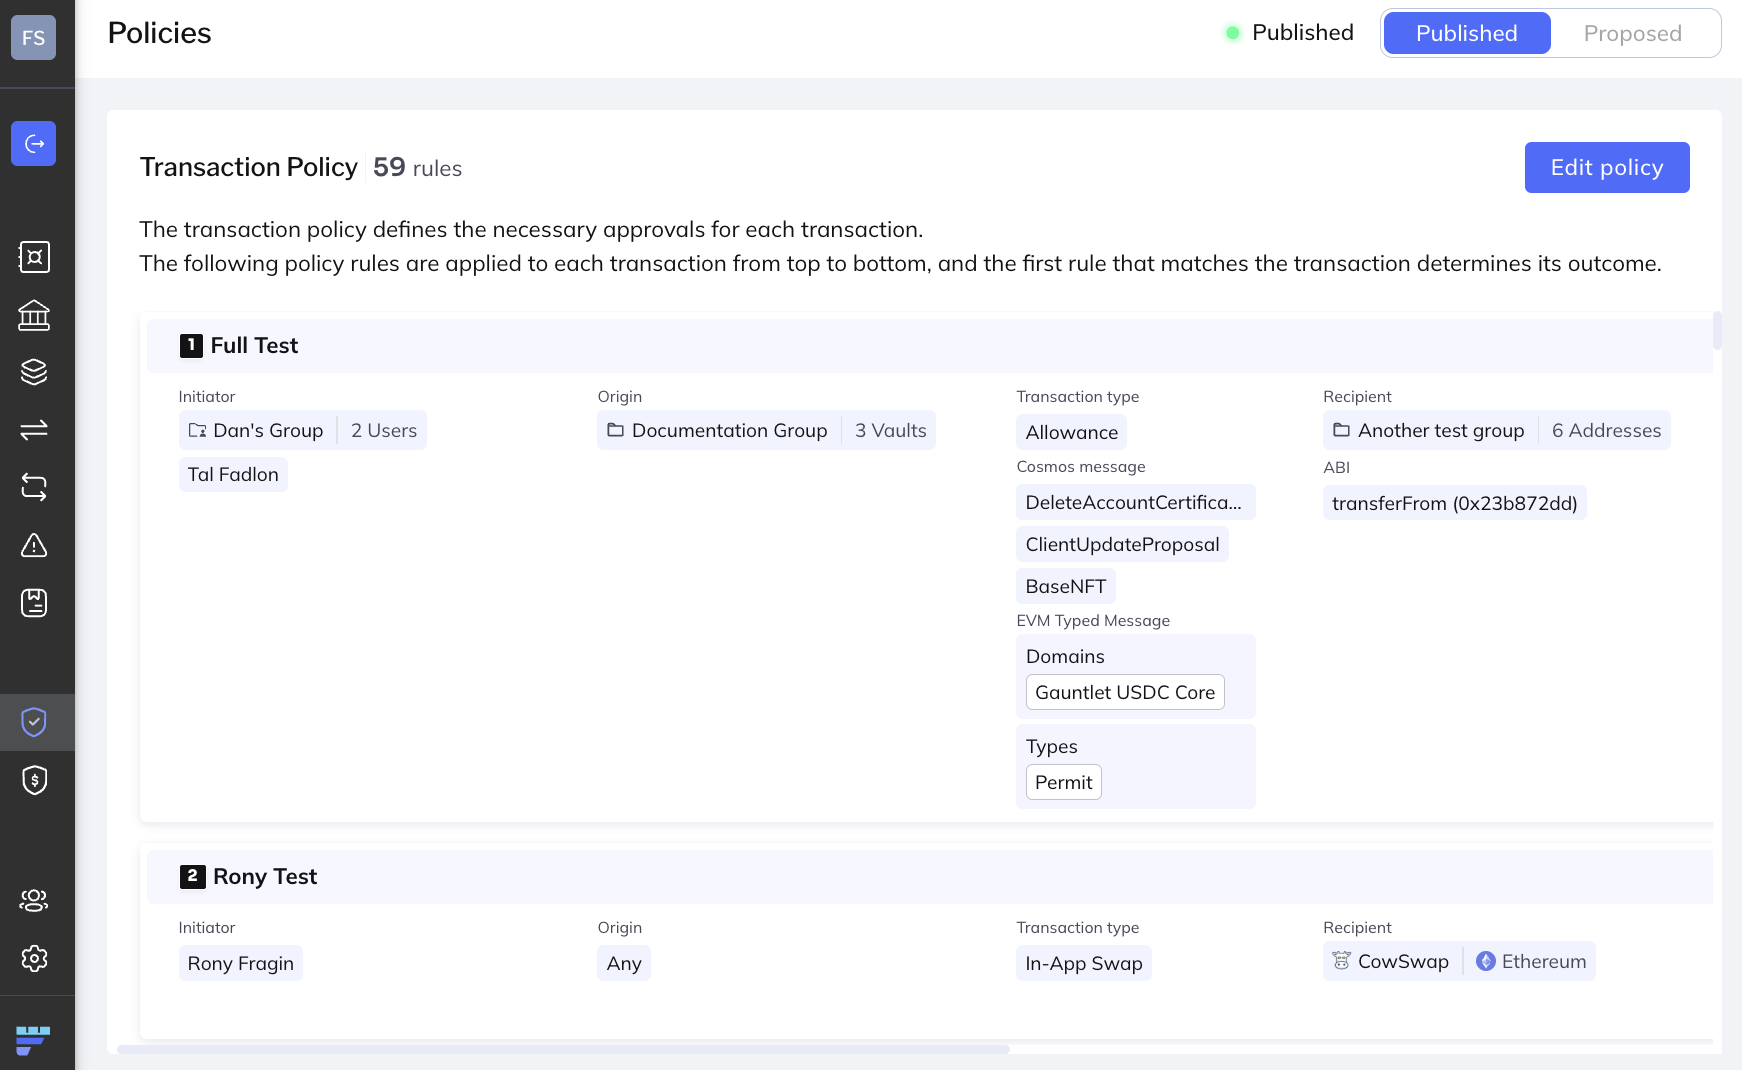The image size is (1742, 1070).
Task: Click the Documentation Group origin chip
Action: coord(728,431)
